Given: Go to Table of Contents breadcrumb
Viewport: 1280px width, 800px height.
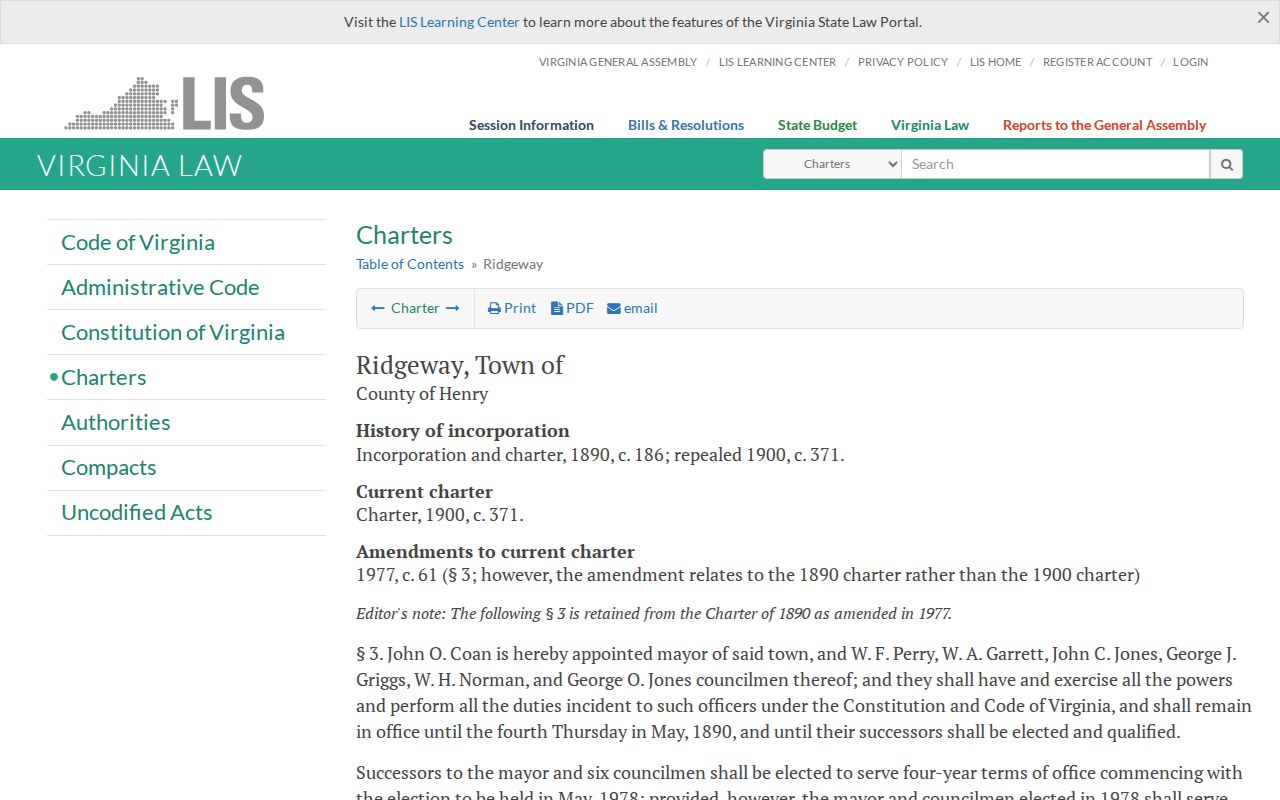Looking at the screenshot, I should coord(410,264).
